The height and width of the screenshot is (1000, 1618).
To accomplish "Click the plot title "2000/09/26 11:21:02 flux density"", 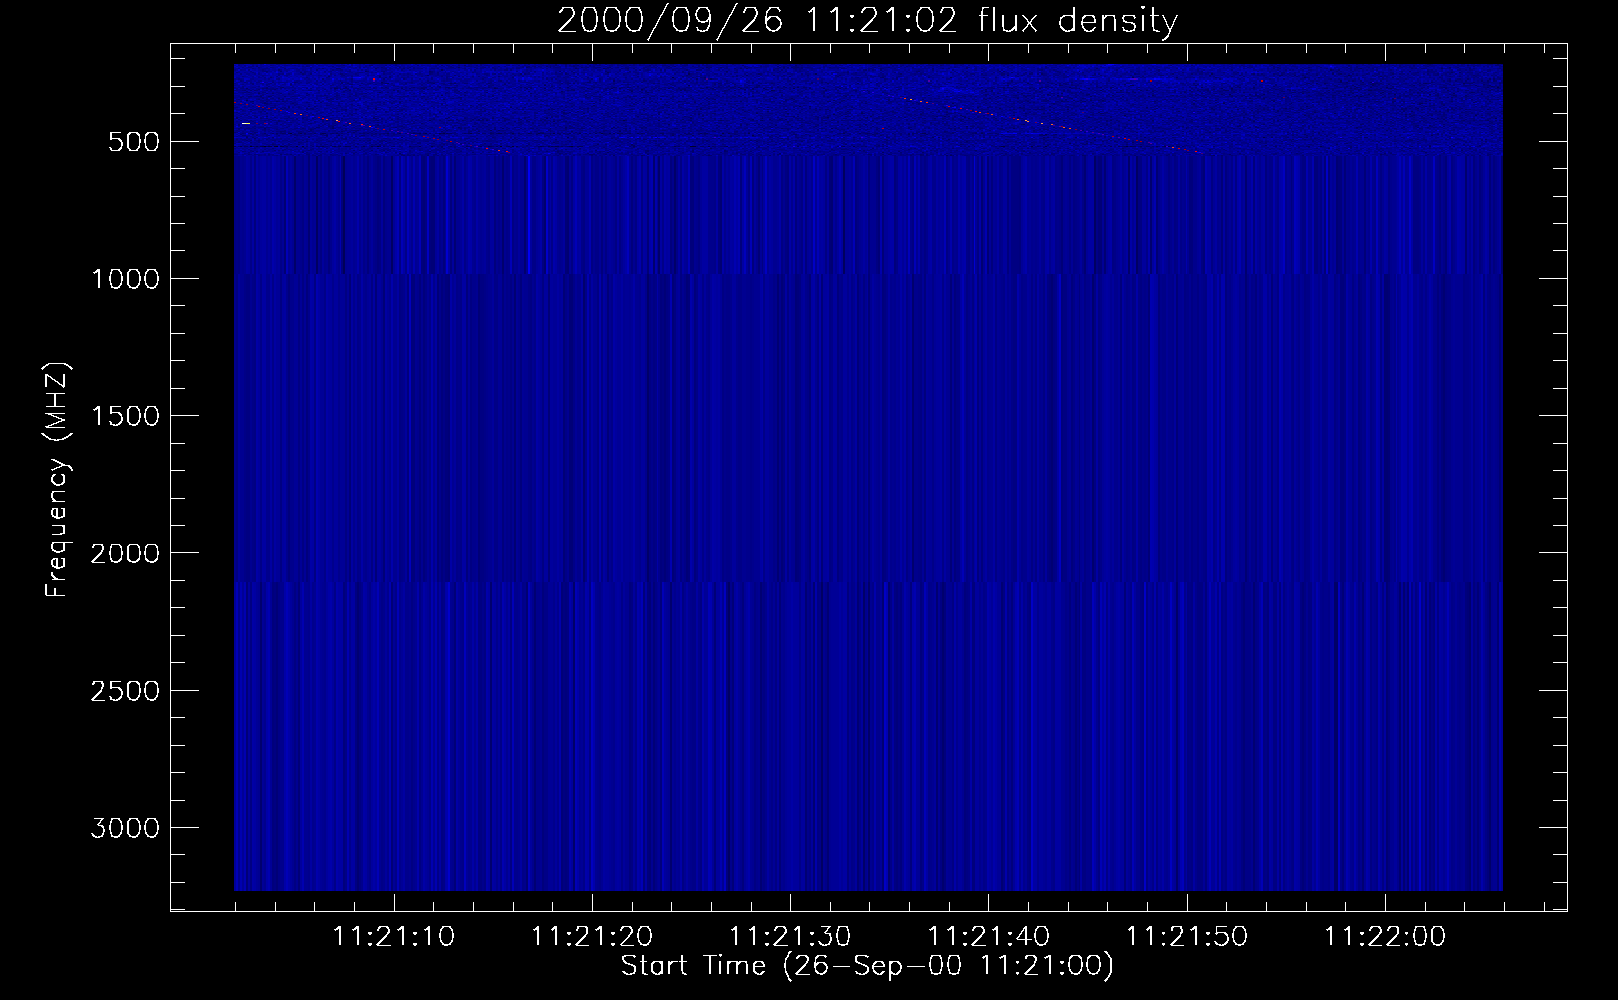I will click(x=867, y=21).
